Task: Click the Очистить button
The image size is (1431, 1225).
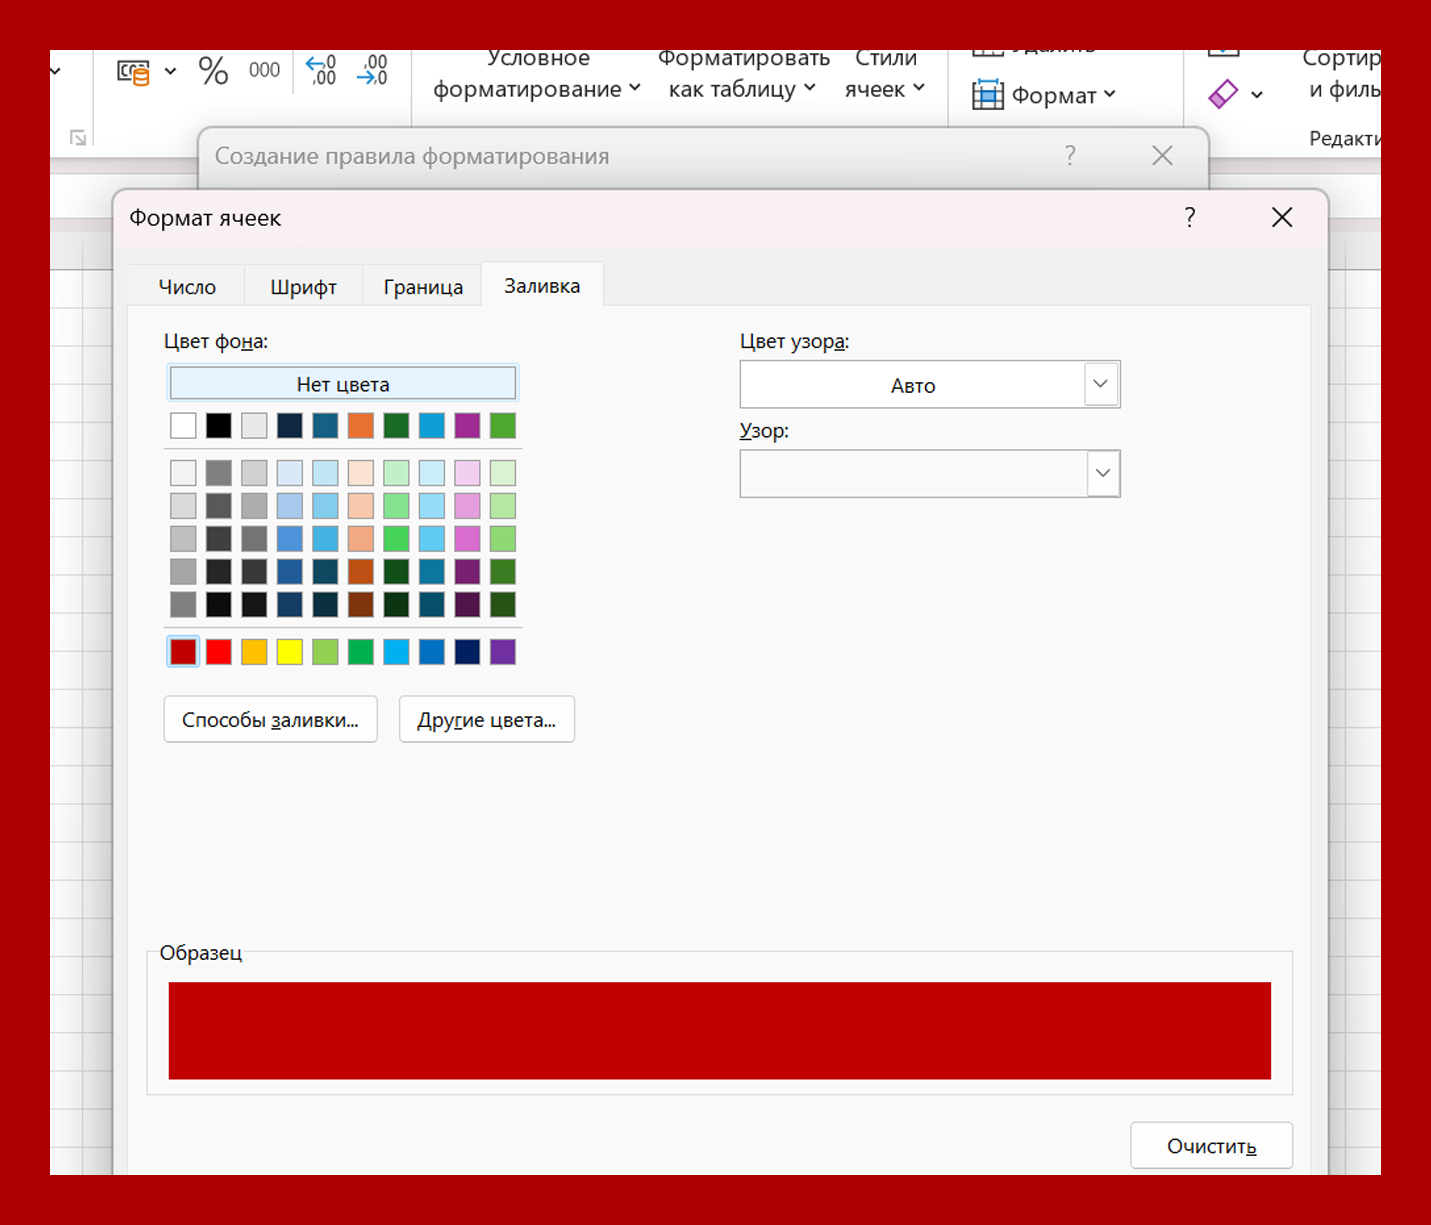Action: (1211, 1145)
